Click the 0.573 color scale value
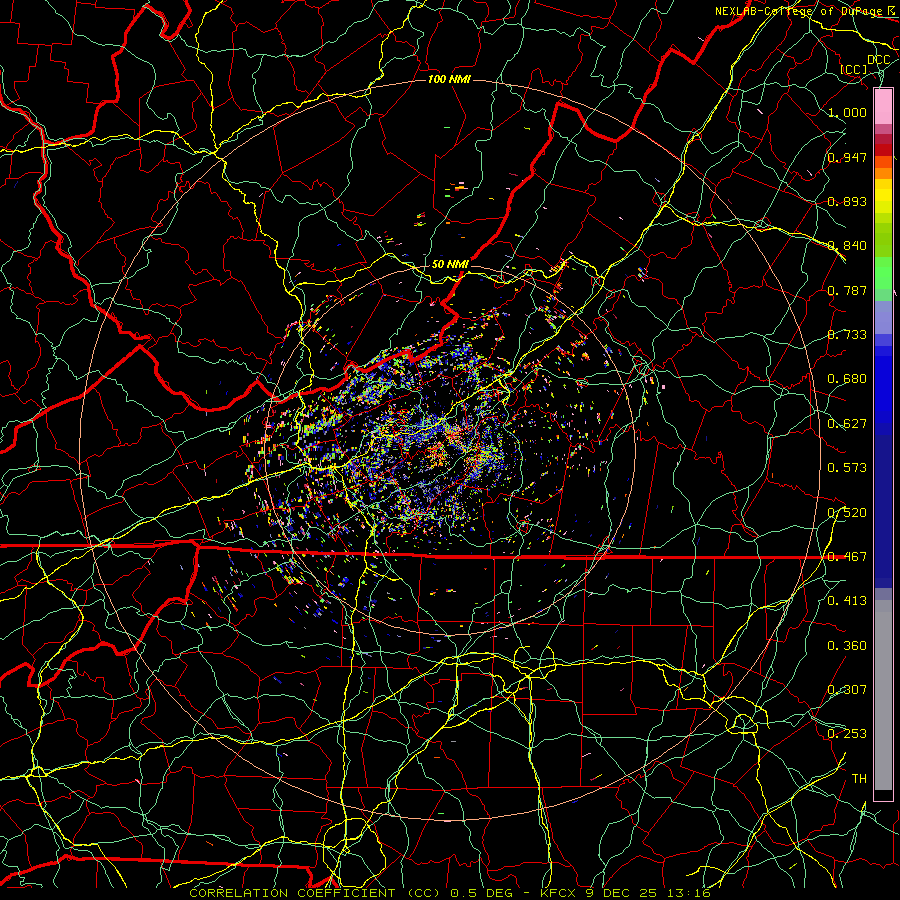Screen dimensions: 900x900 tap(847, 468)
